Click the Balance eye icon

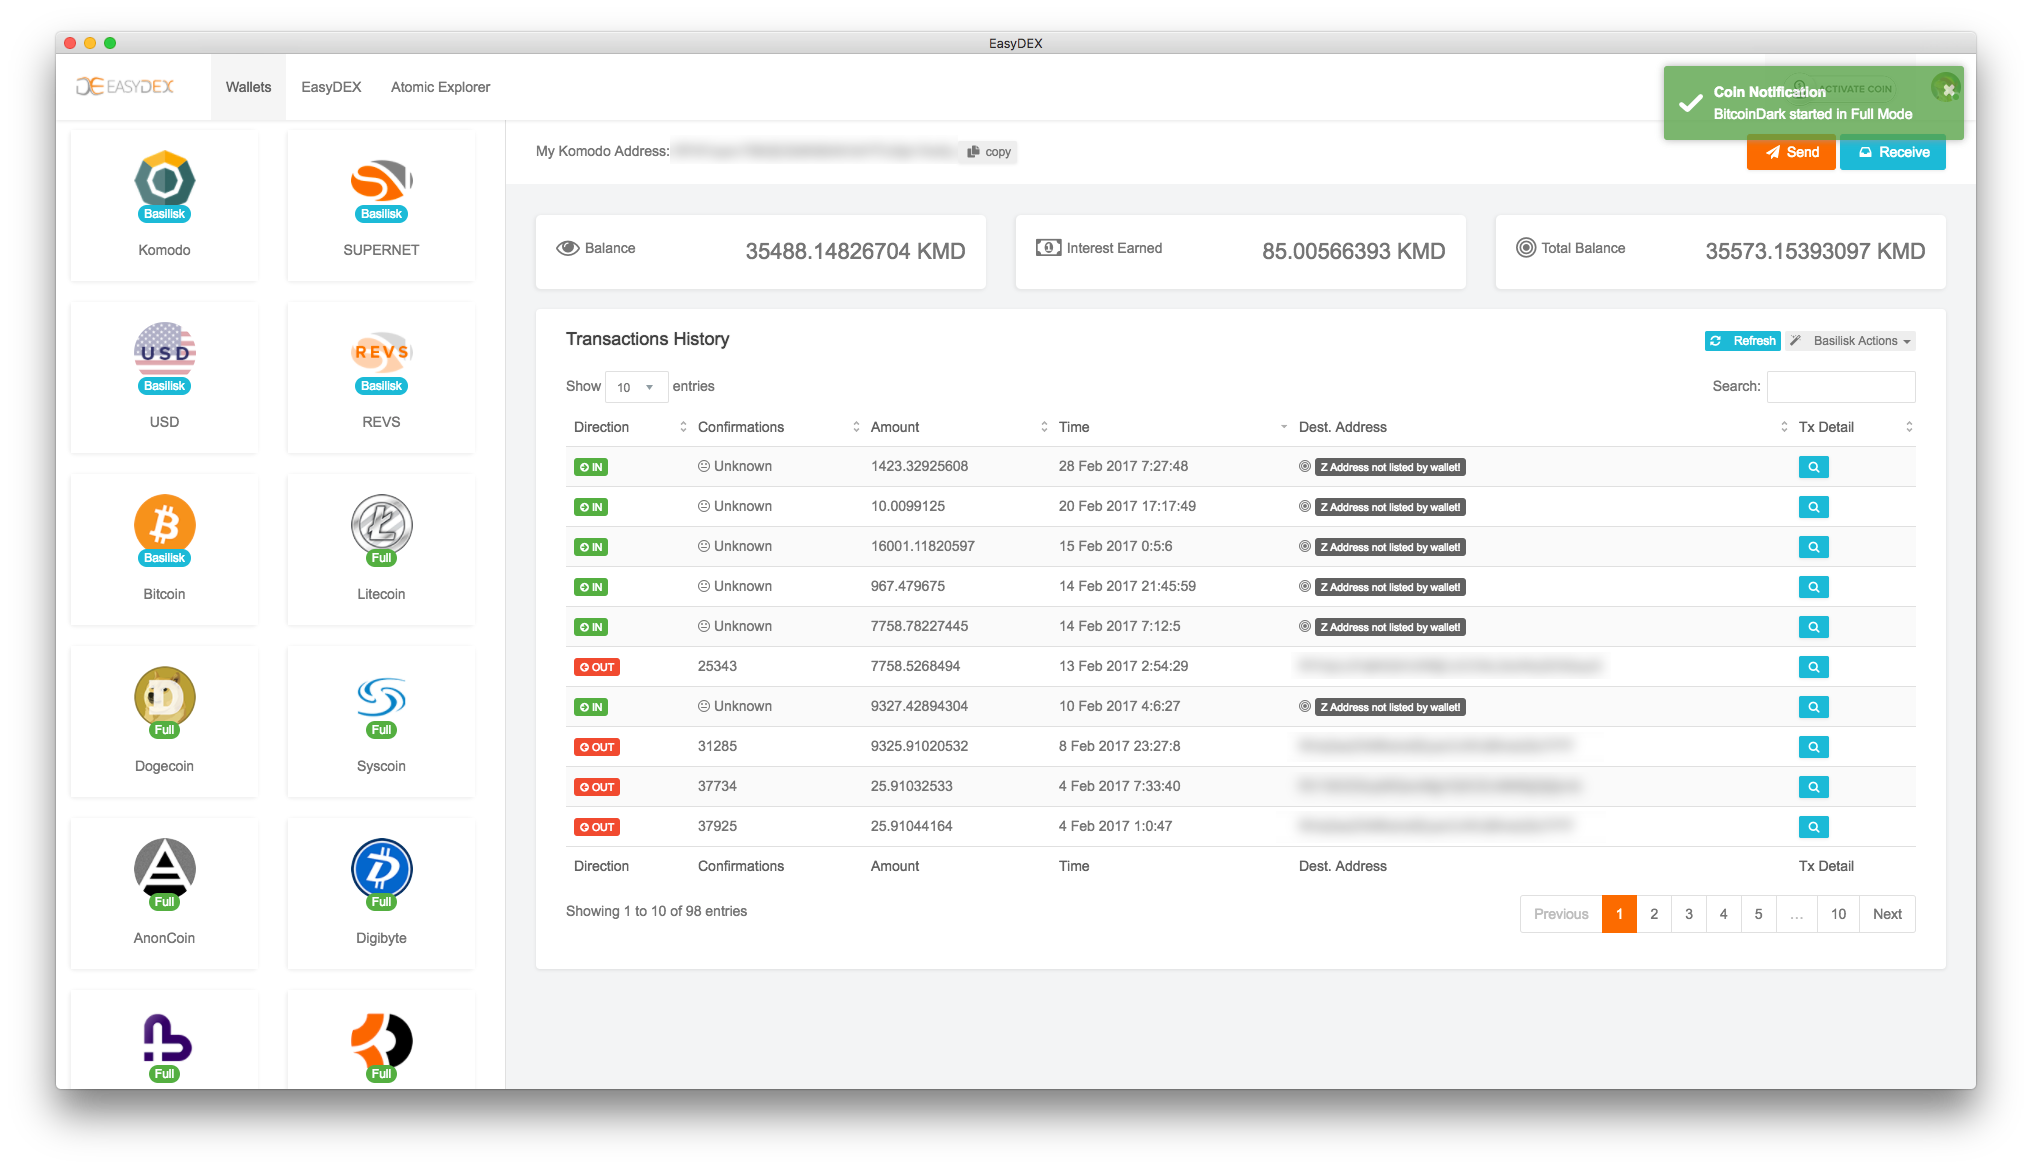click(568, 248)
